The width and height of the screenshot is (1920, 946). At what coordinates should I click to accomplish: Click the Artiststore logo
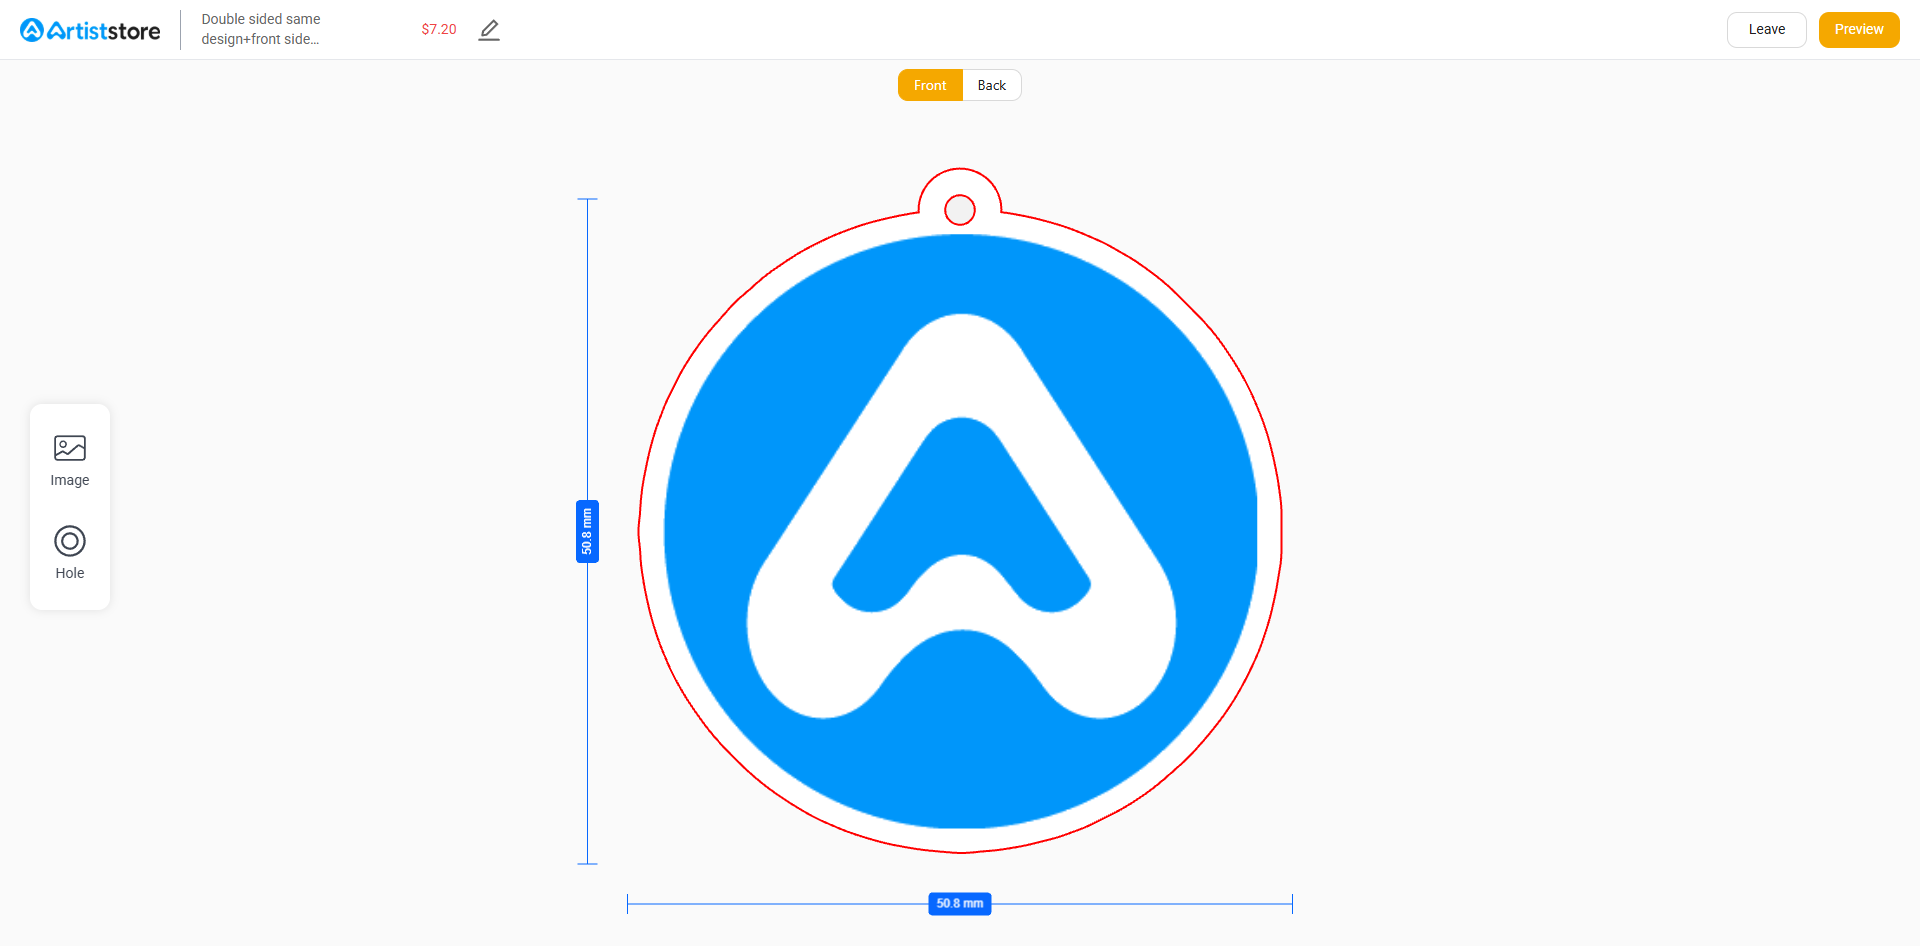tap(90, 30)
